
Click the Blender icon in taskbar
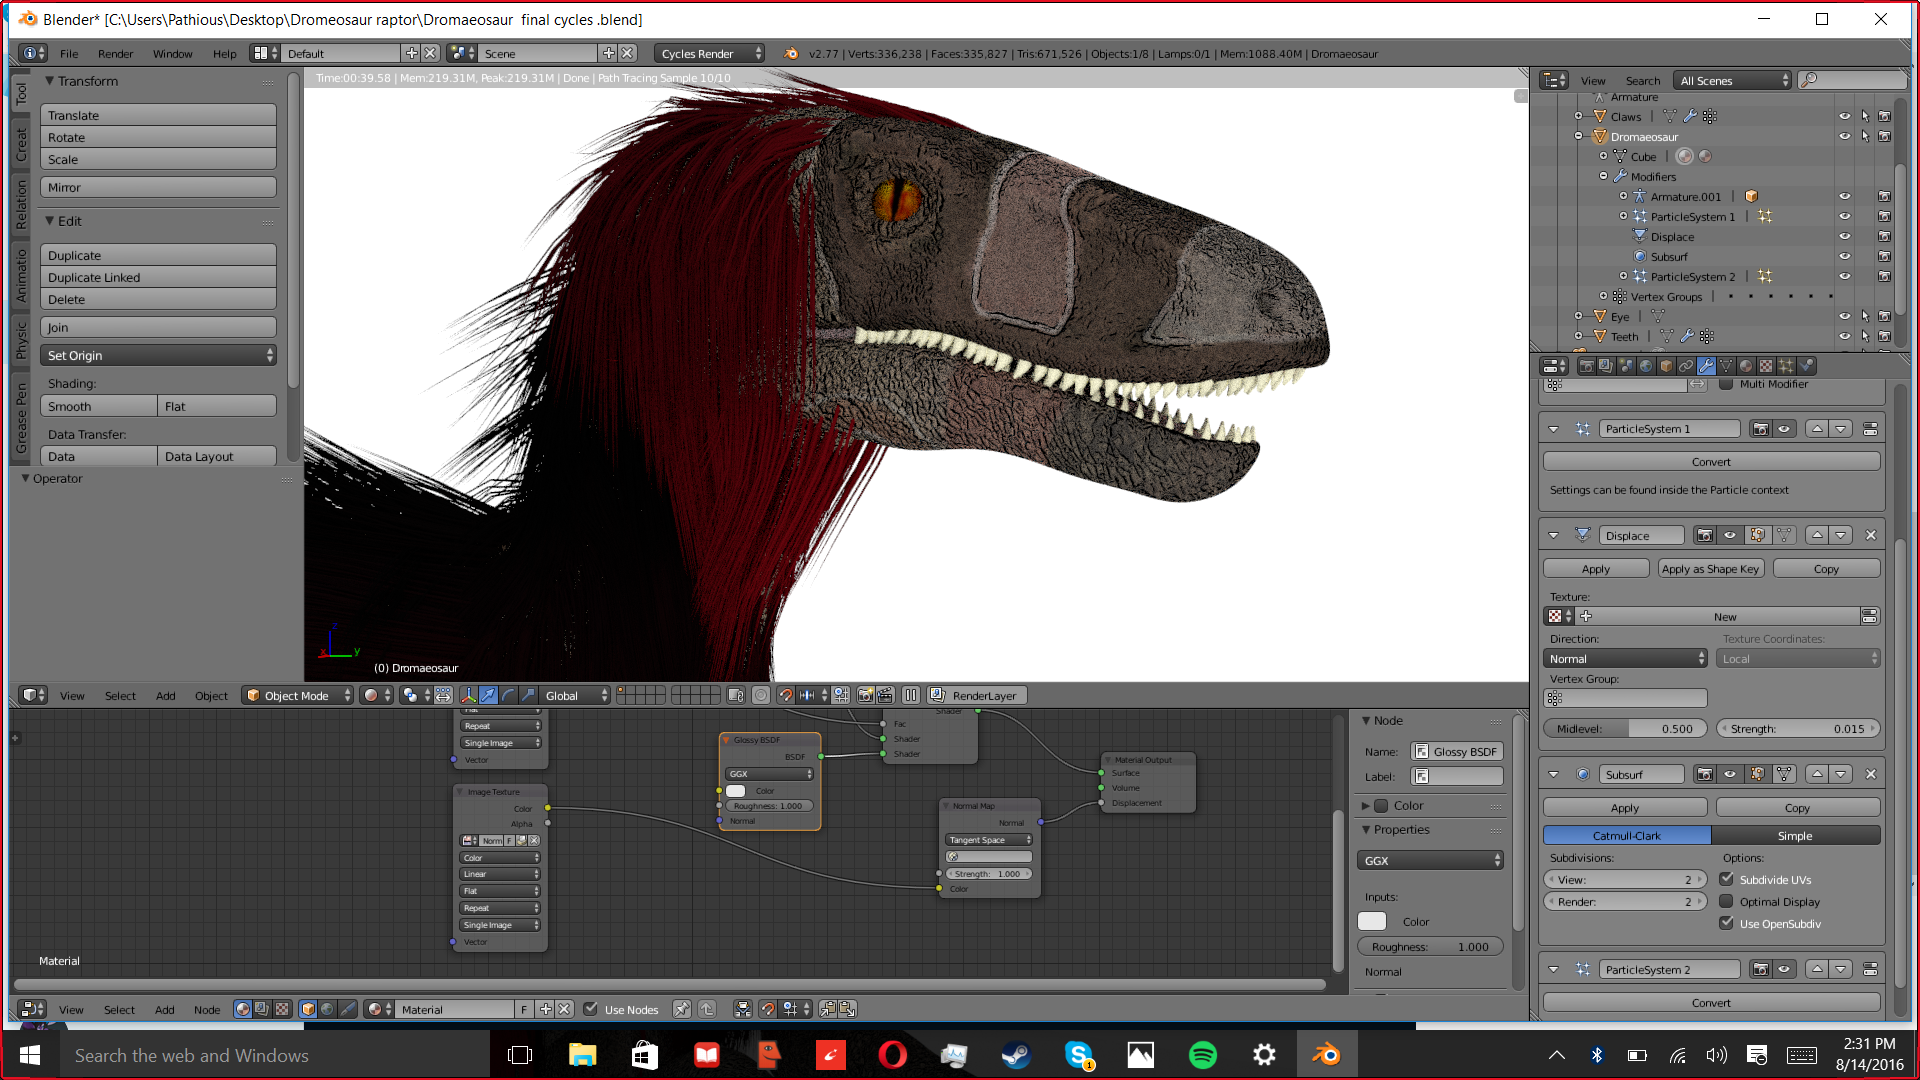[1326, 1055]
